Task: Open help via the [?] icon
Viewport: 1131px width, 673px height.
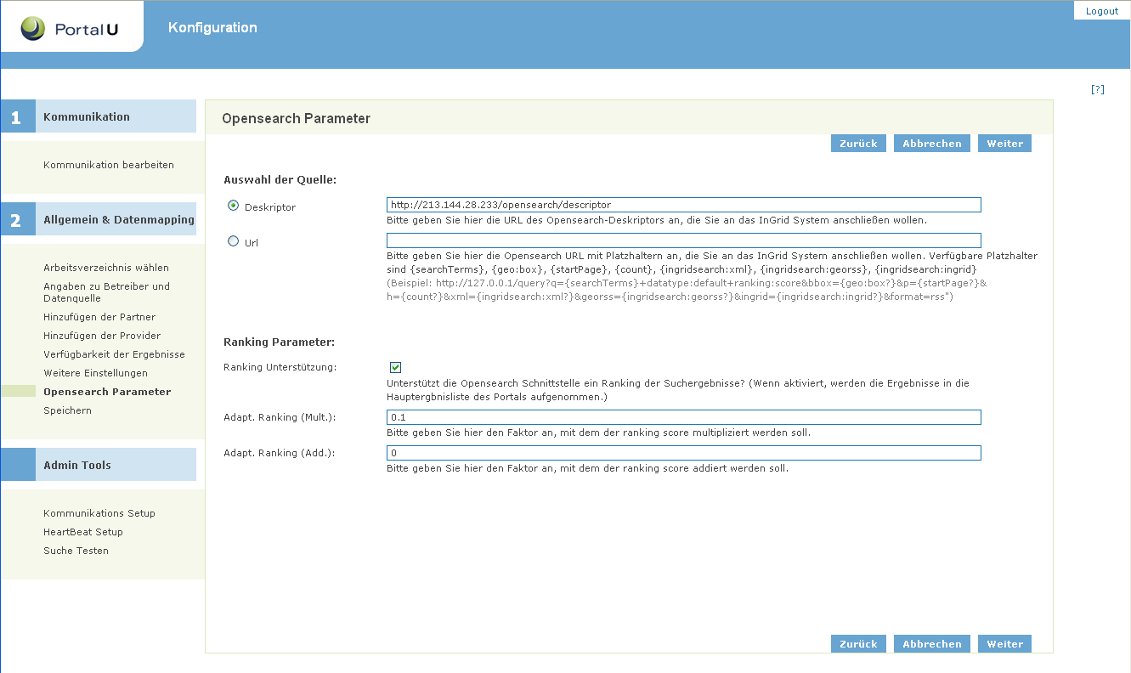Action: point(1098,88)
